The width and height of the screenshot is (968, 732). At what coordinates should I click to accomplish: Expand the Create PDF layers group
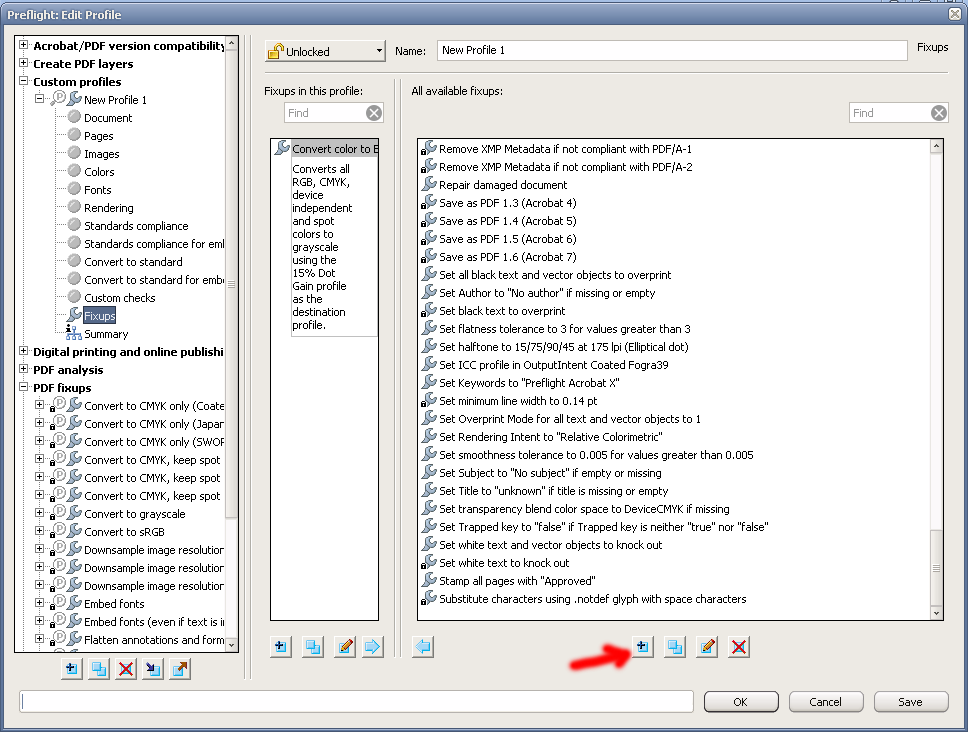pos(23,63)
